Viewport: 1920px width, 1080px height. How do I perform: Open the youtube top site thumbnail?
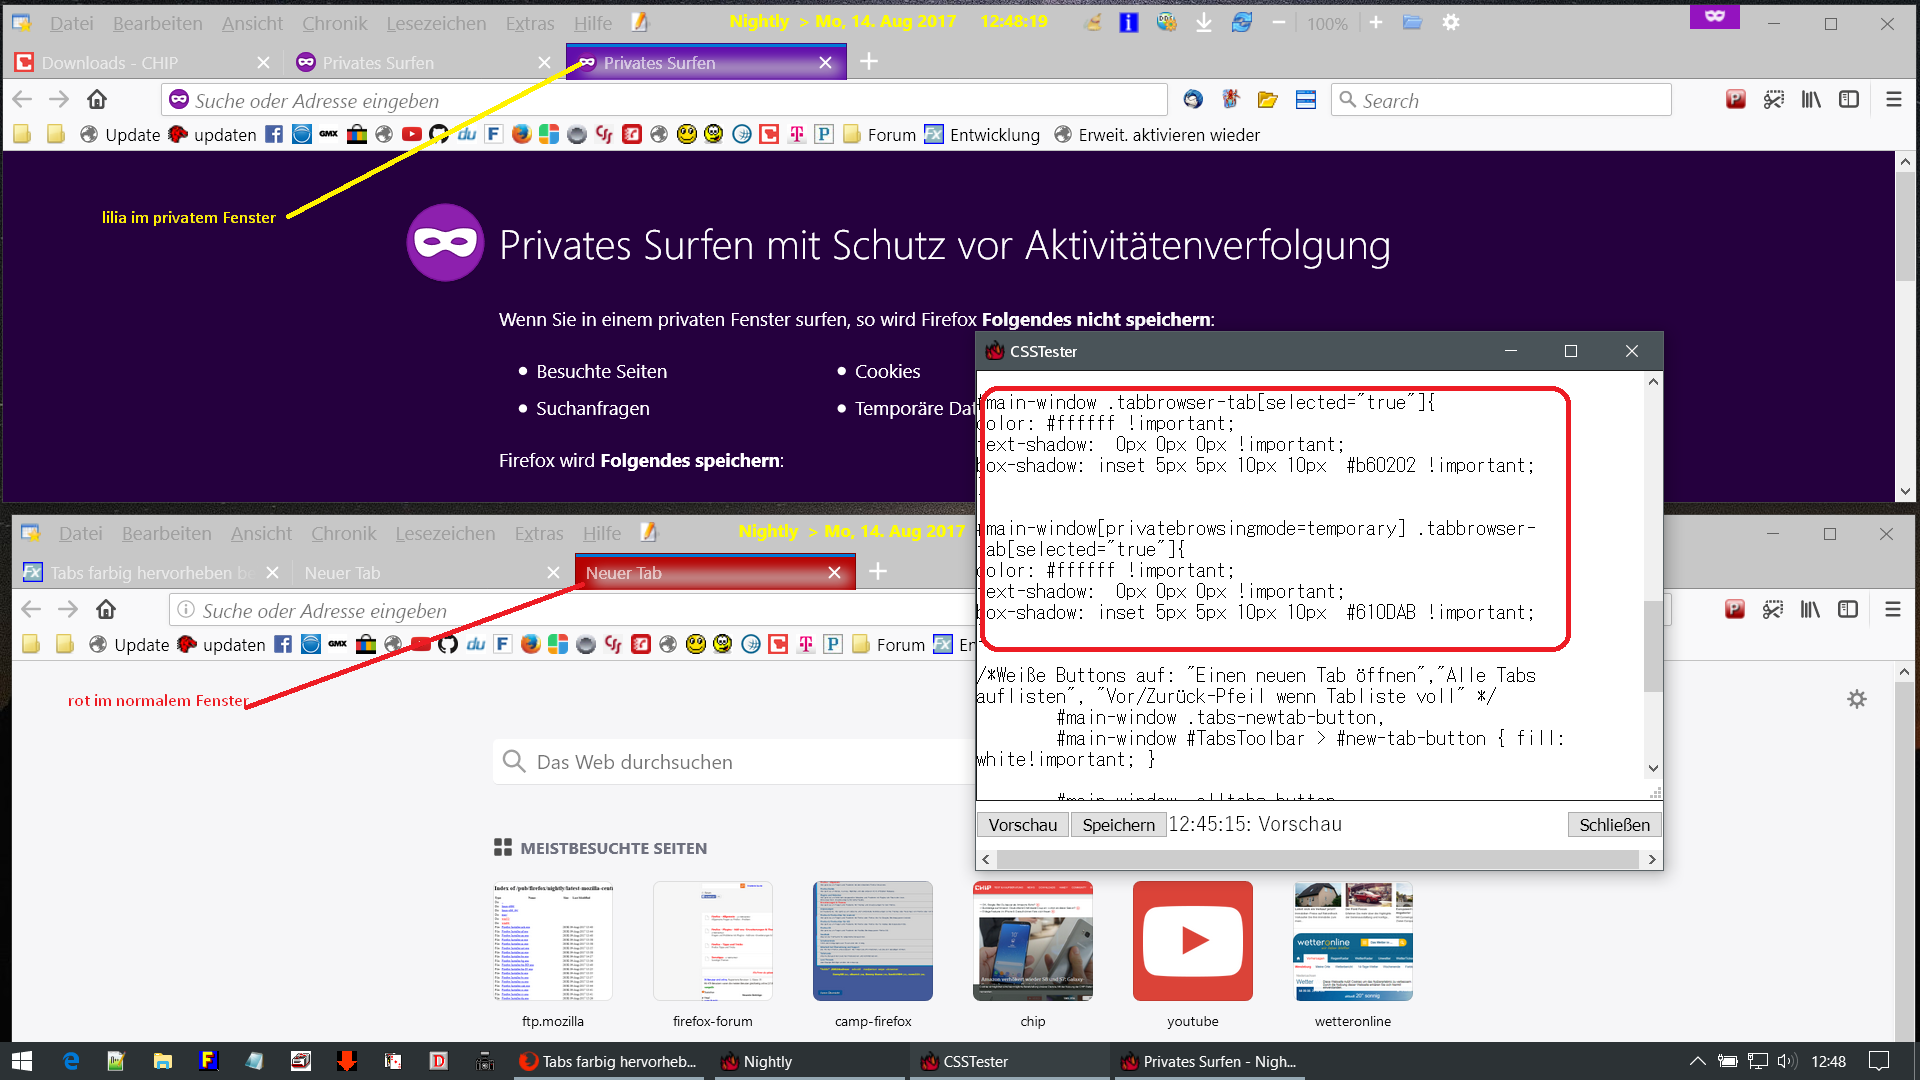1192,941
